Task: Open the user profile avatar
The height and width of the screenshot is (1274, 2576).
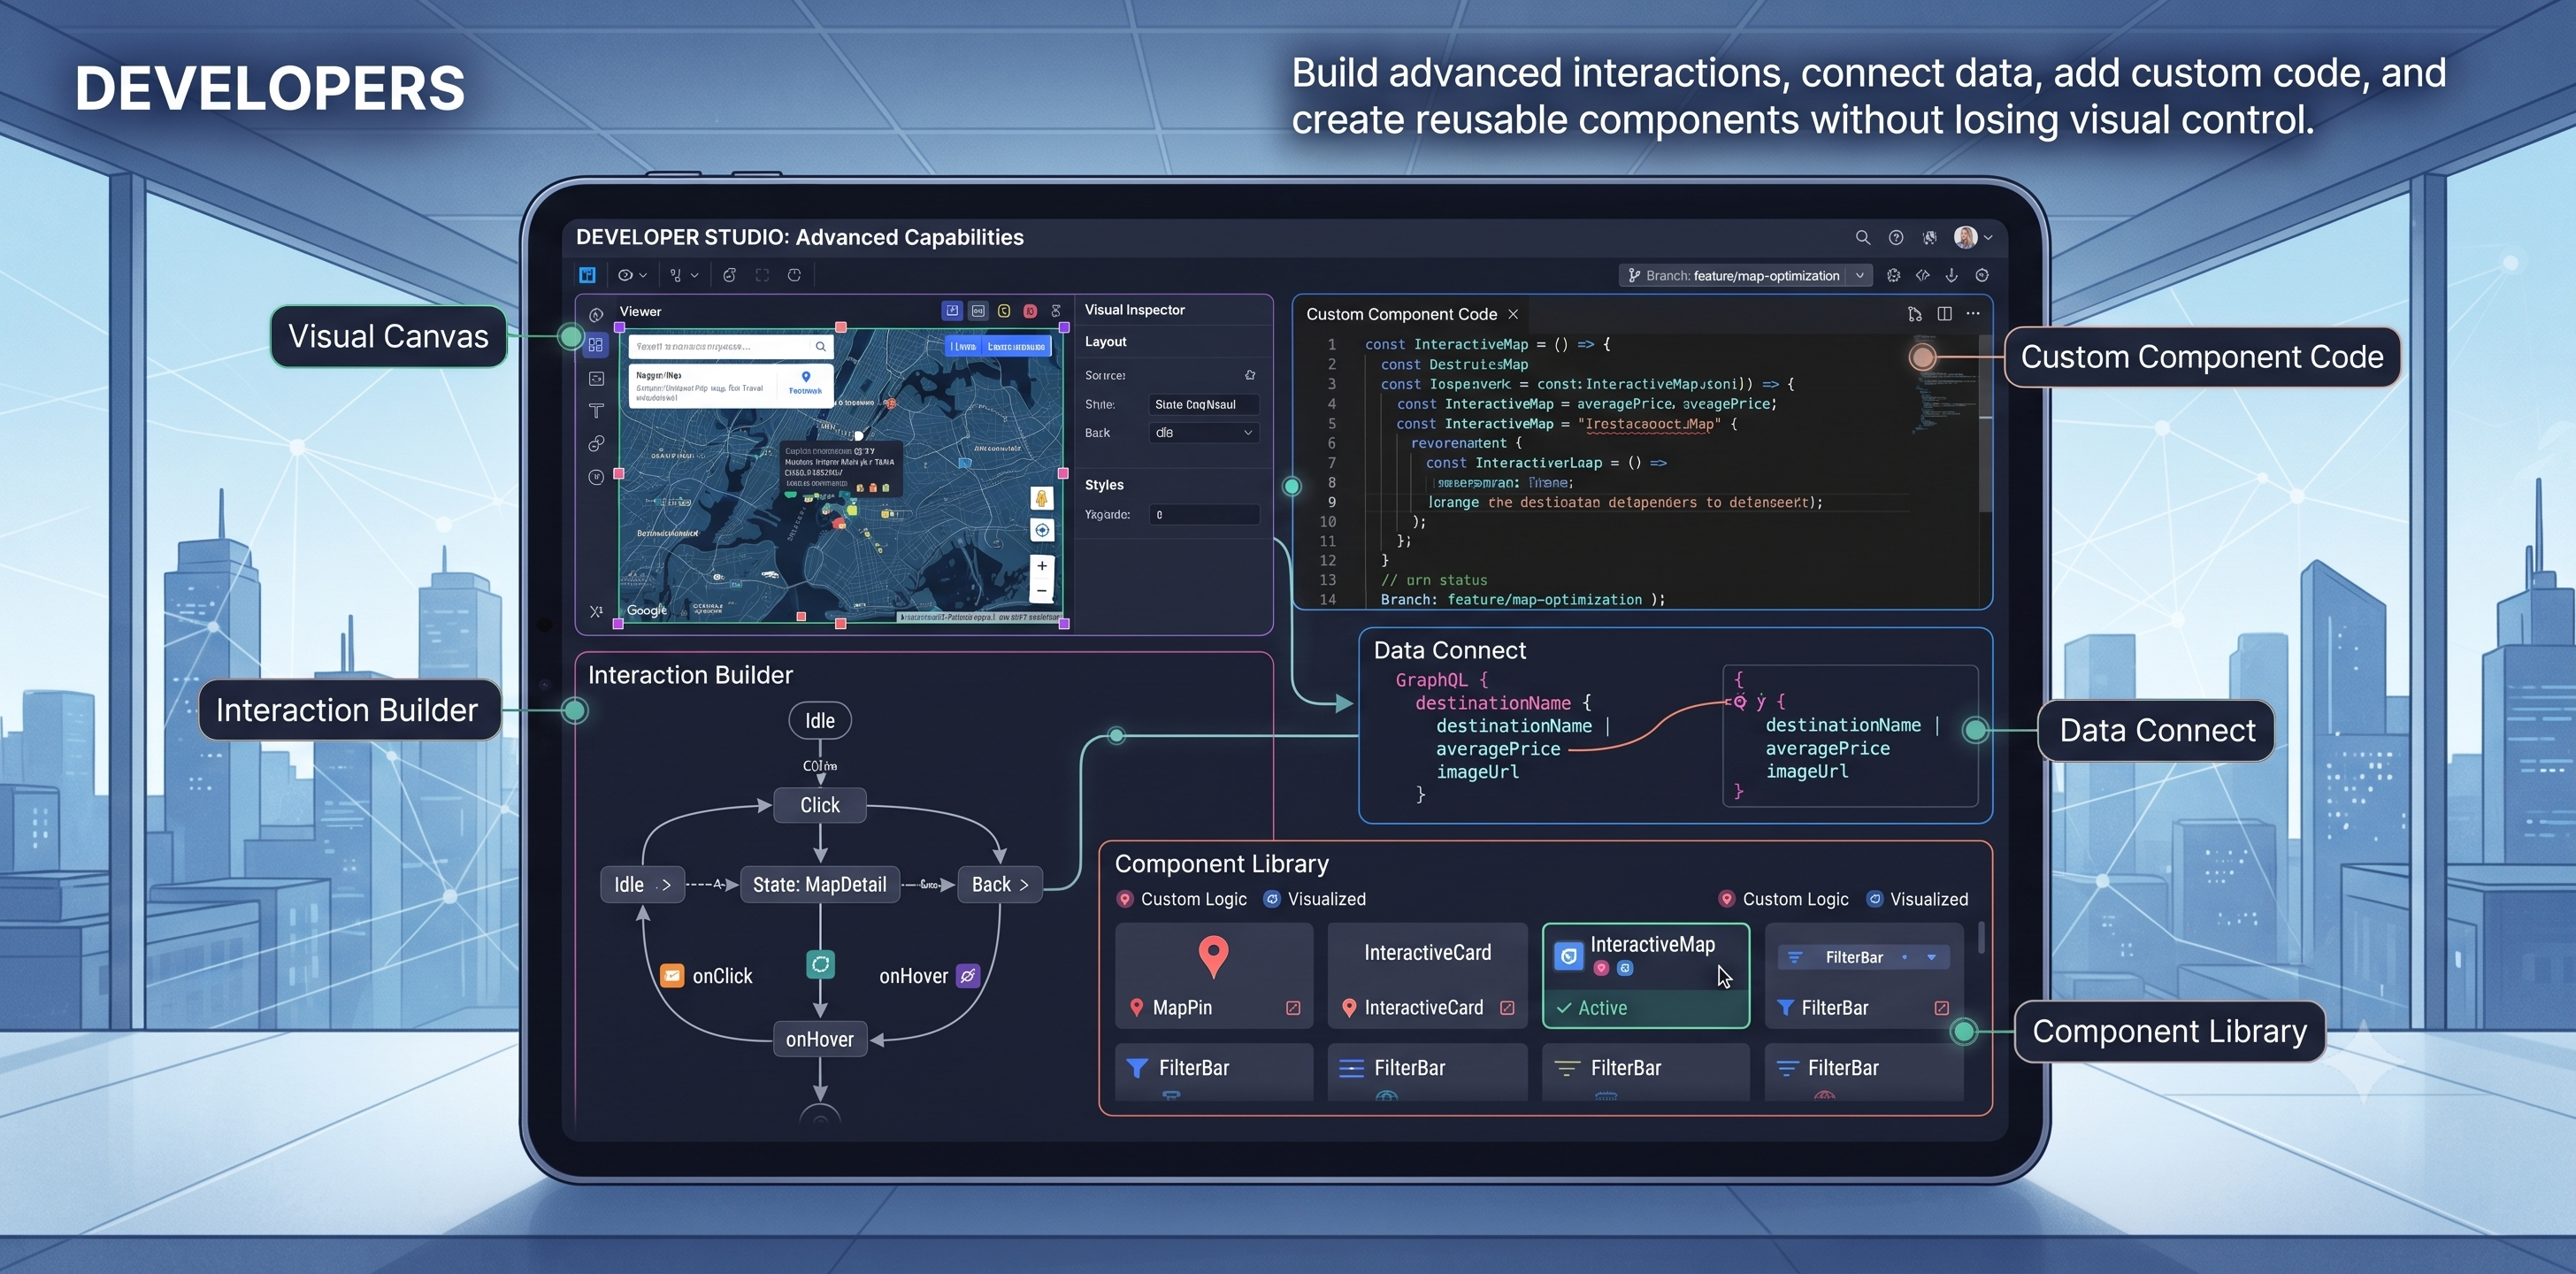Action: (x=1965, y=237)
